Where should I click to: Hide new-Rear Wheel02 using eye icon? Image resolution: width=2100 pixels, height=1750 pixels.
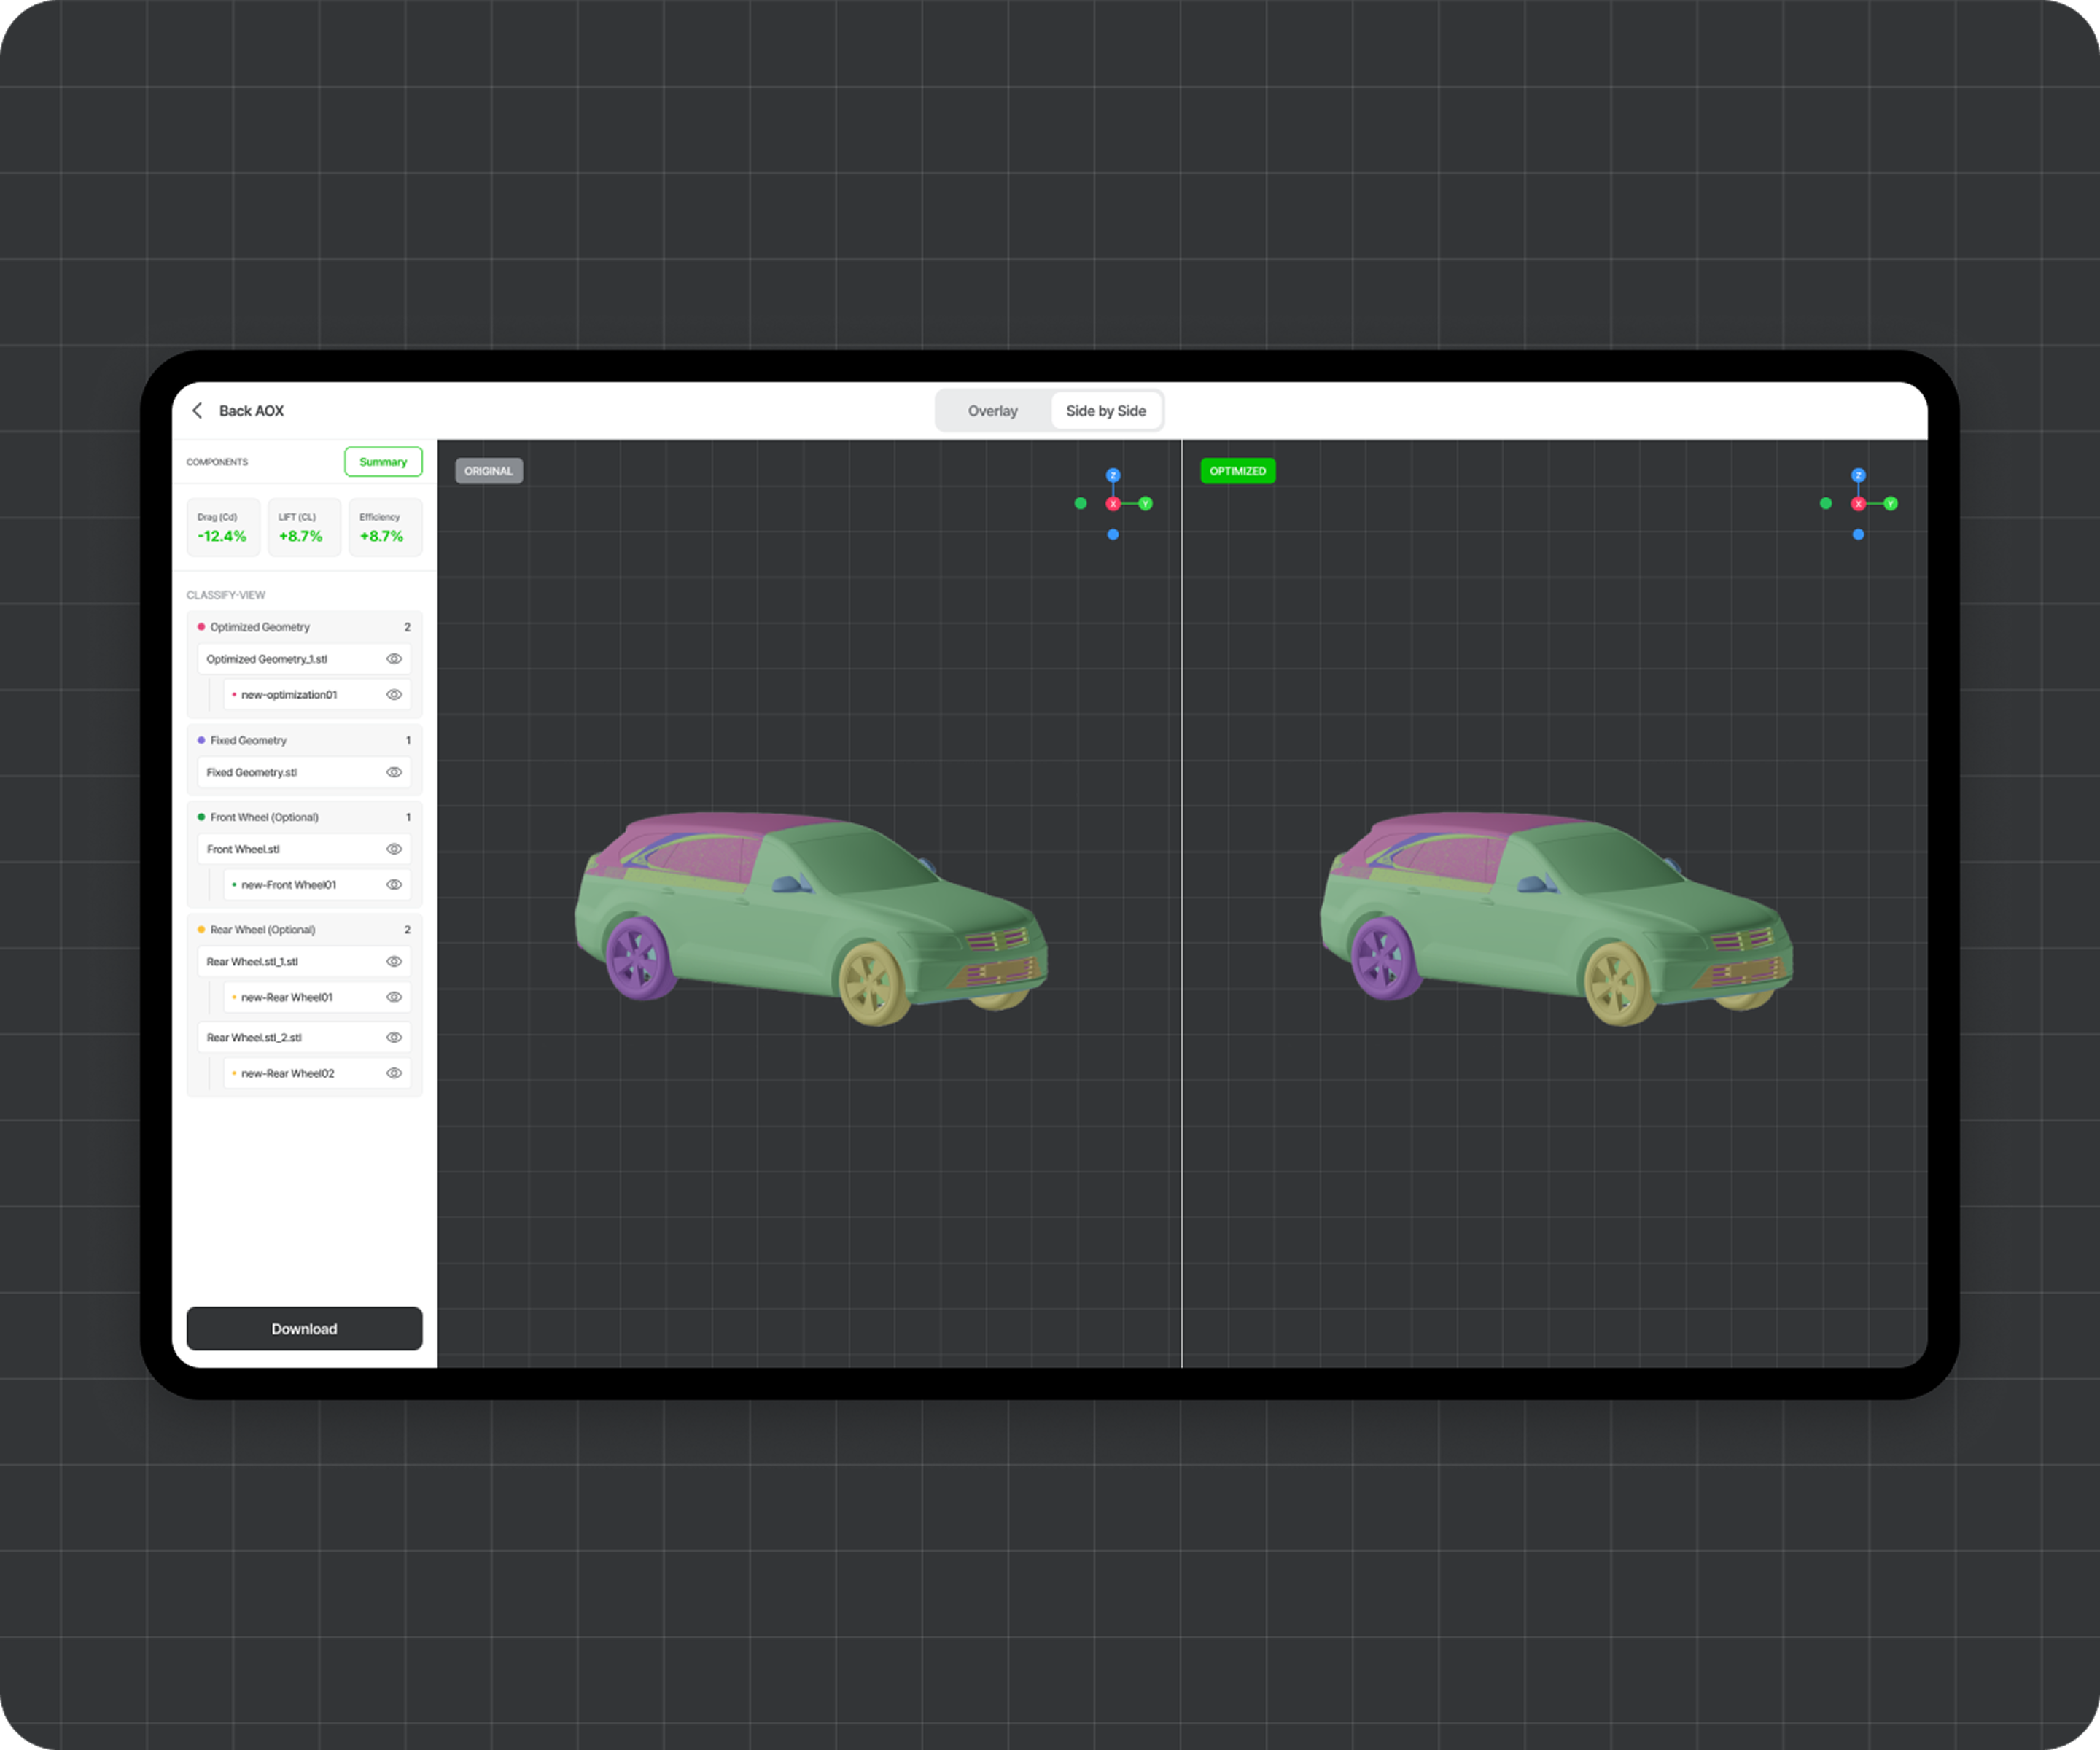pyautogui.click(x=394, y=1073)
